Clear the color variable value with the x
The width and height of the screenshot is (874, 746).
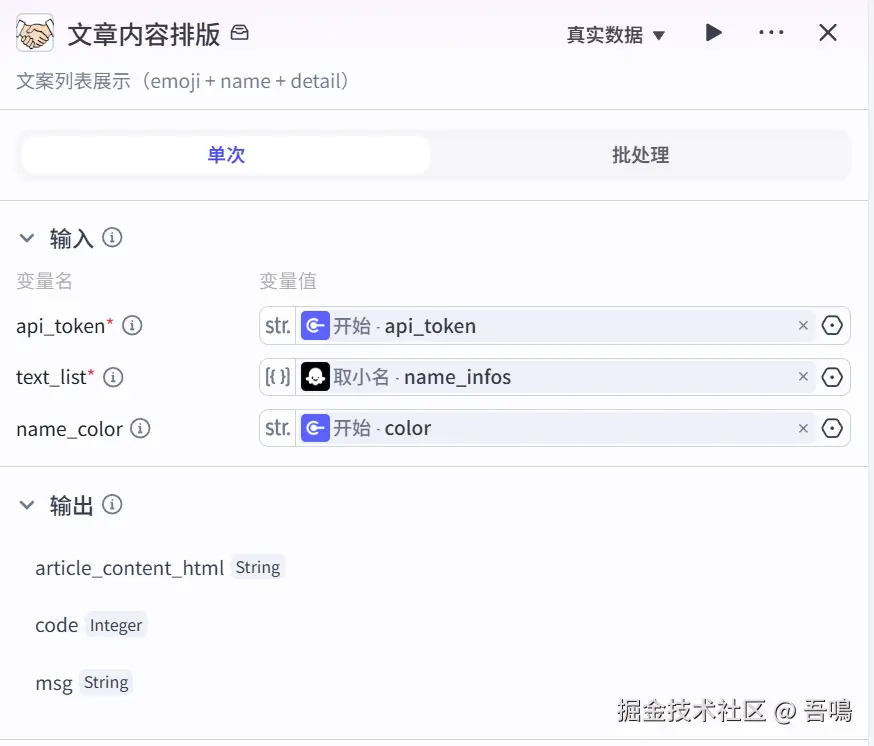click(x=803, y=429)
